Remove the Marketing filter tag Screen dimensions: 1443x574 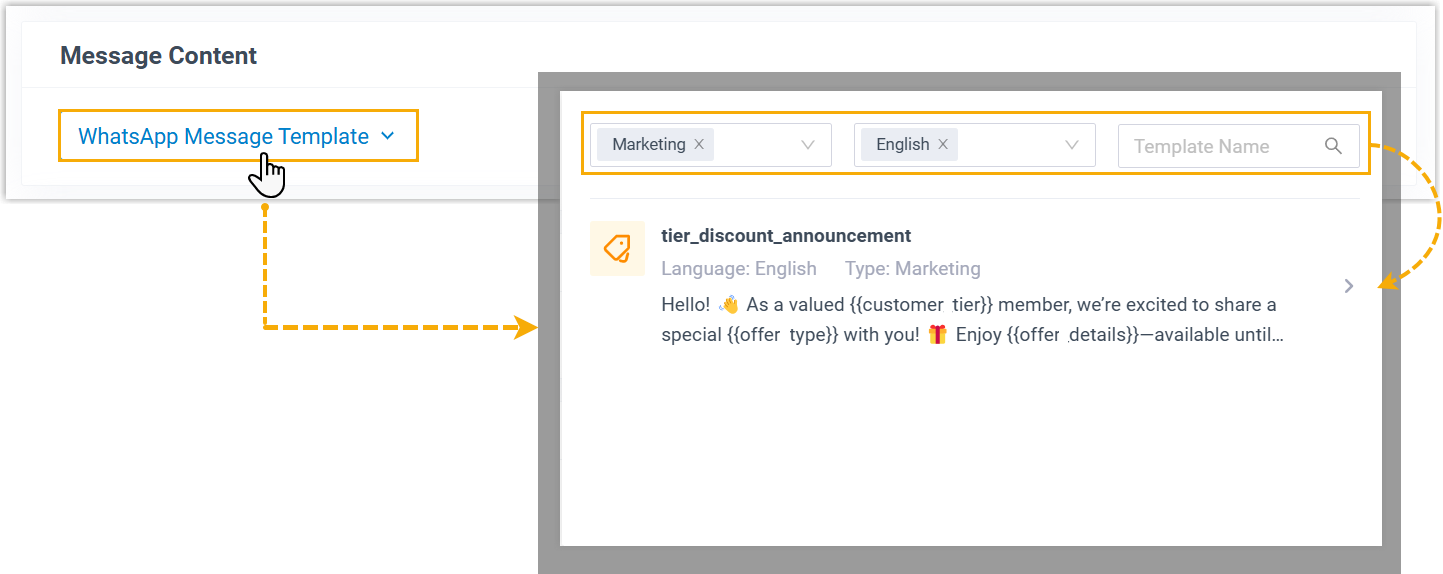tap(699, 144)
